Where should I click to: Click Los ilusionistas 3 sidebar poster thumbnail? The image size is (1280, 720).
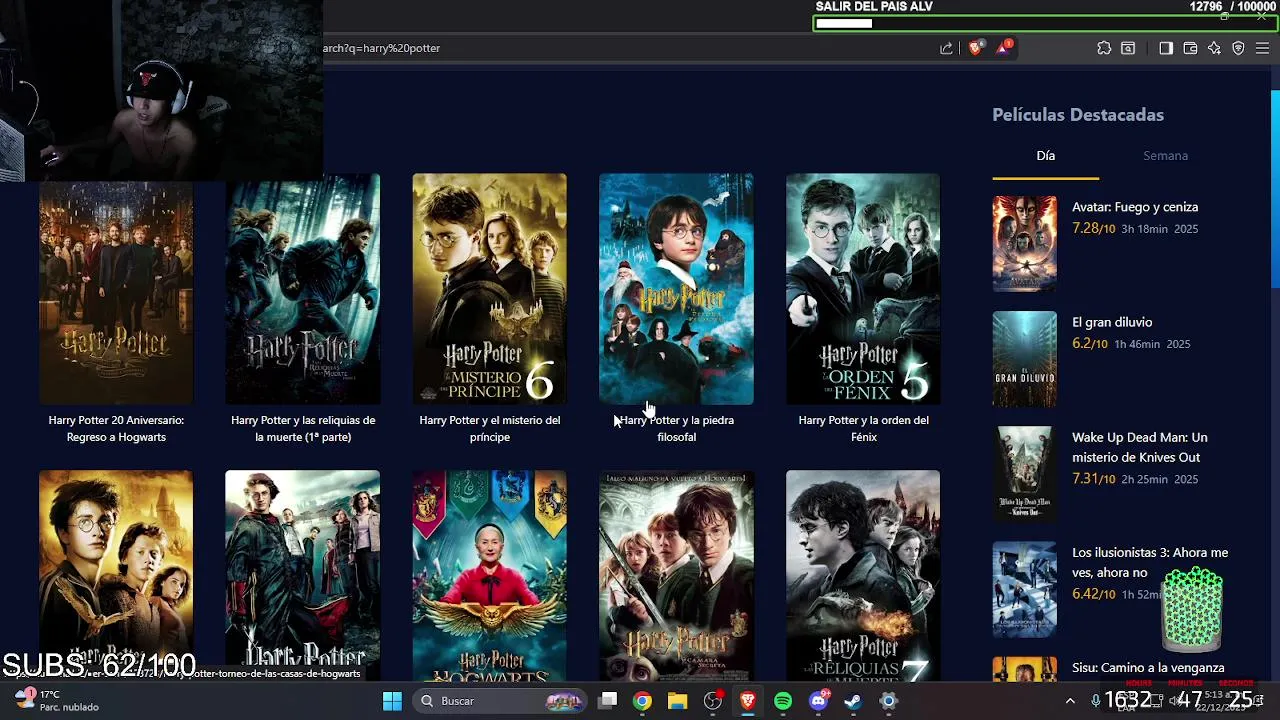1024,589
